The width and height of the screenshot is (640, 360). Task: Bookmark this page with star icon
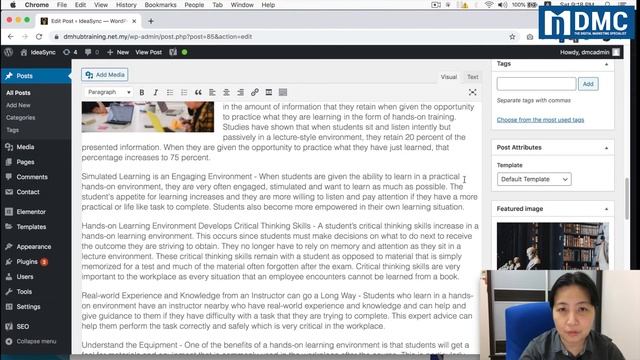point(512,37)
